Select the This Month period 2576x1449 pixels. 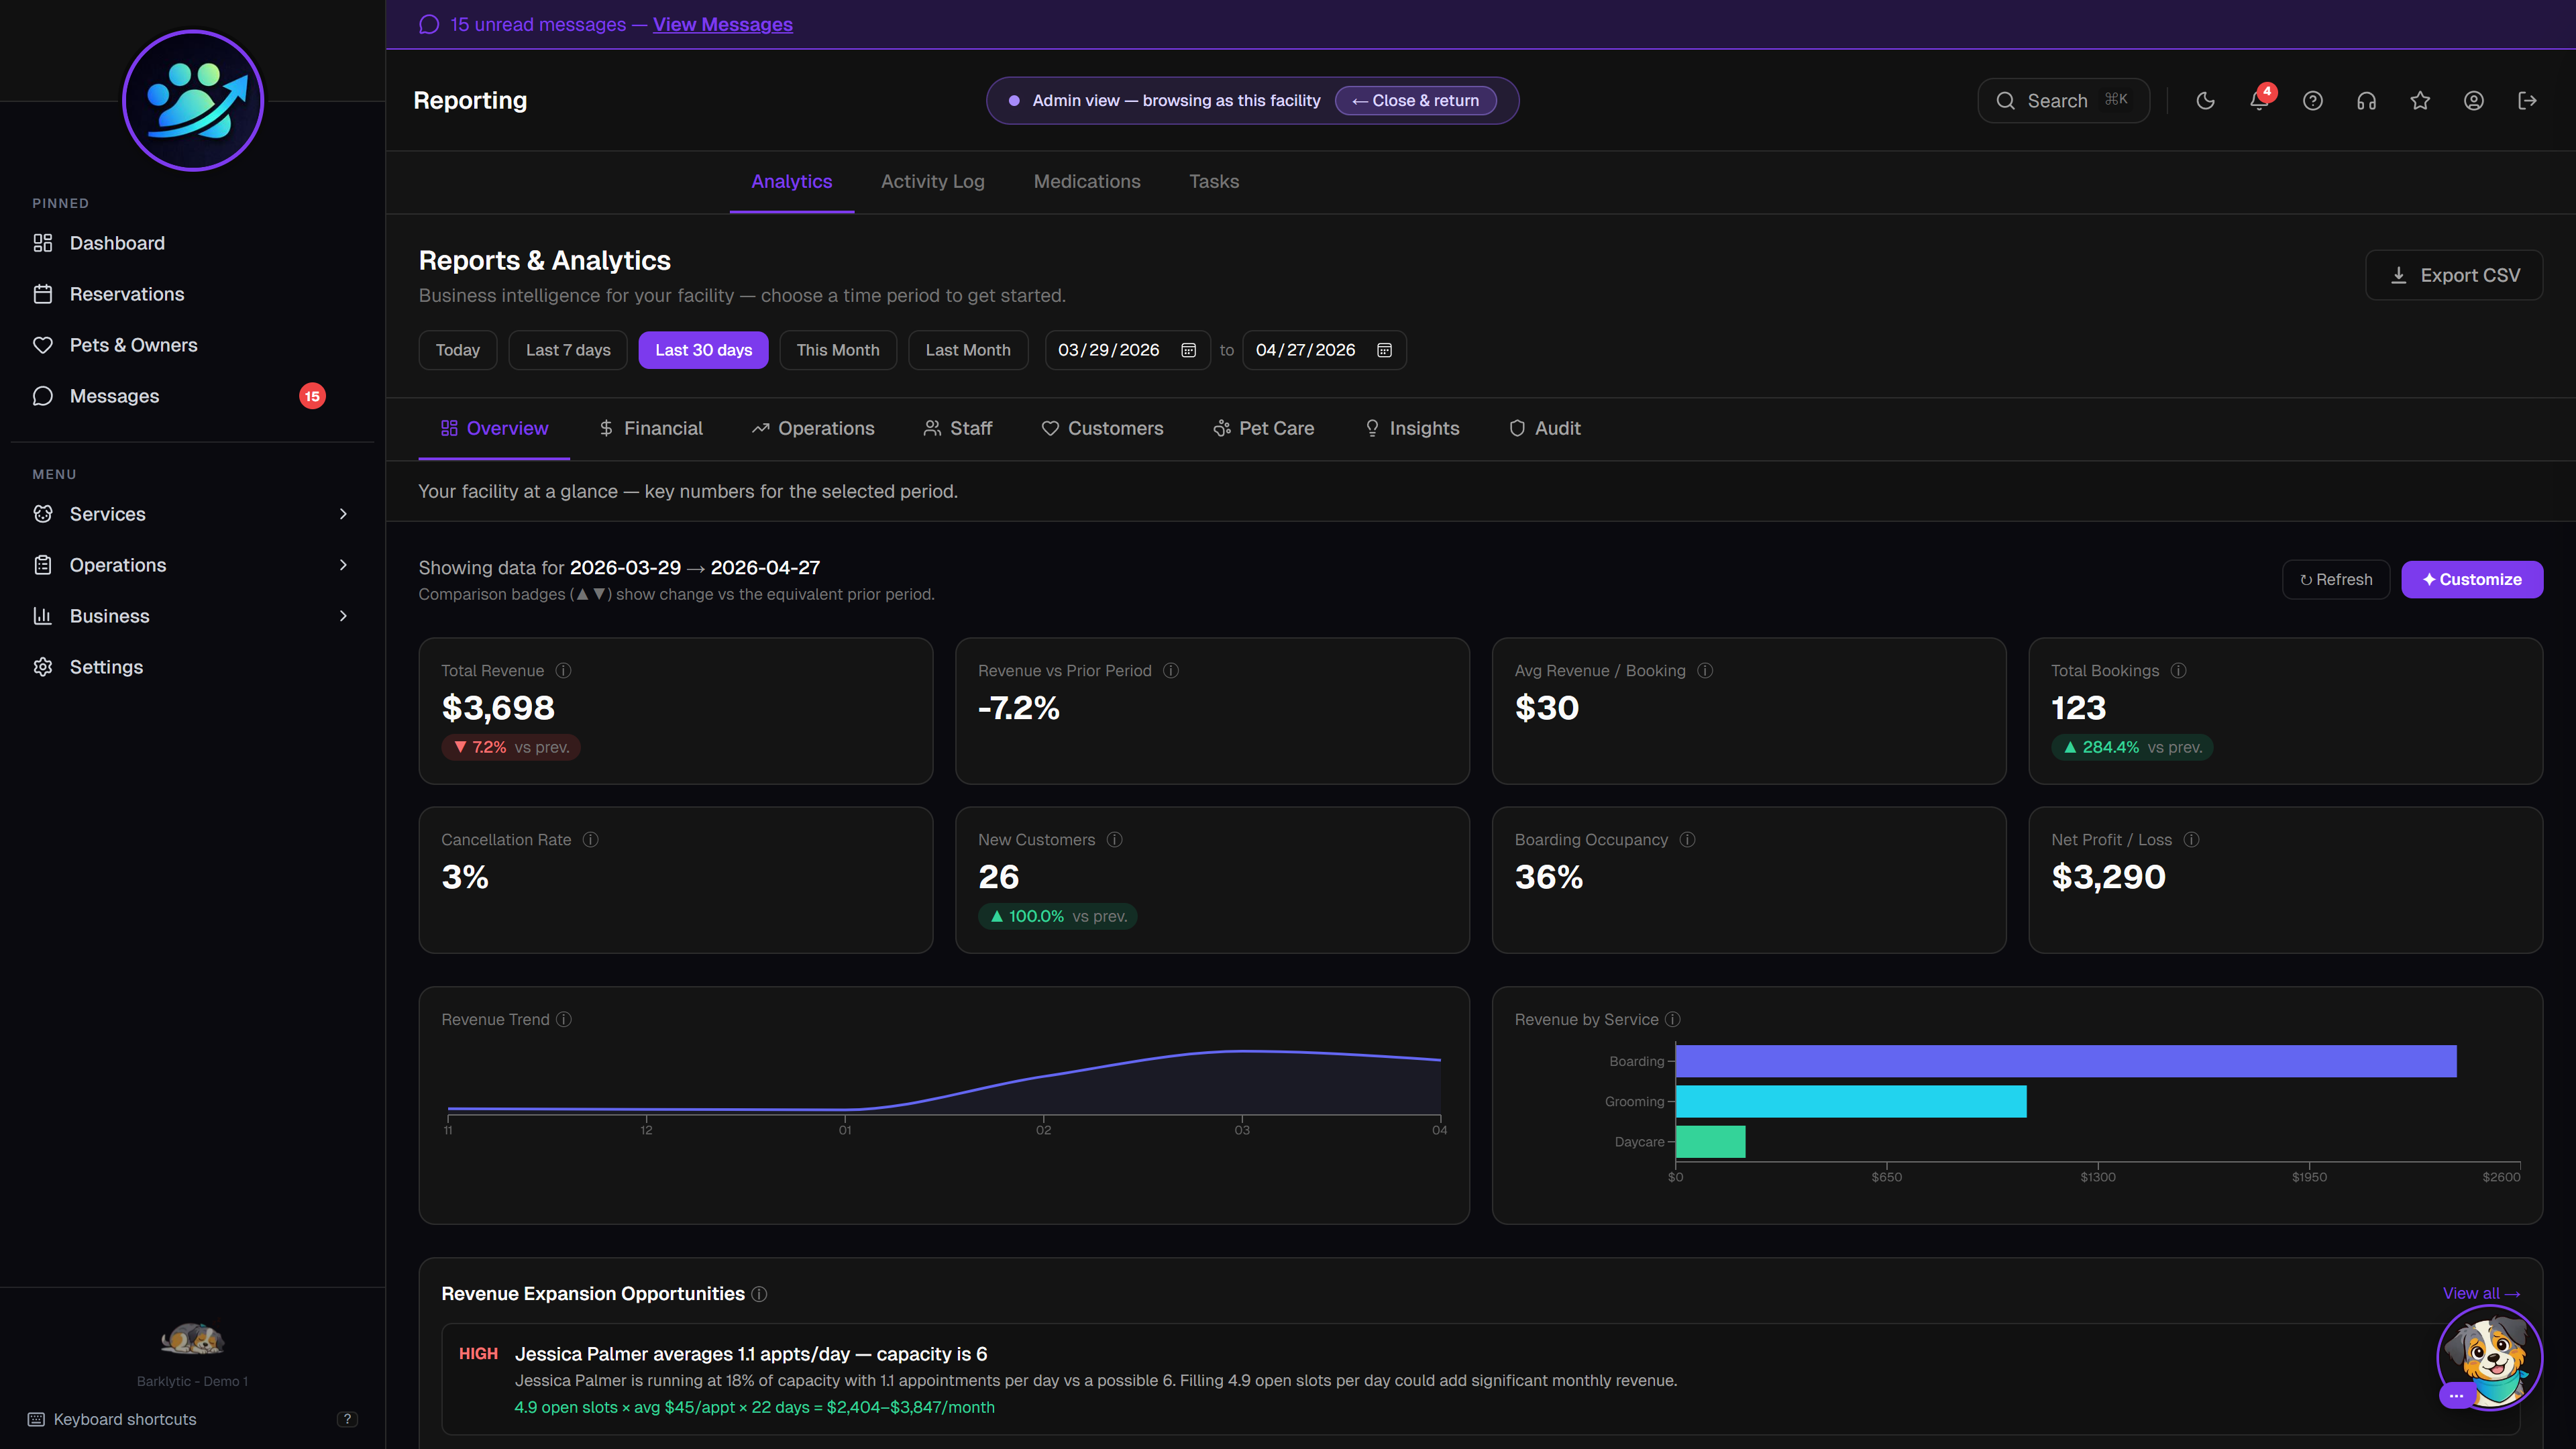(x=838, y=350)
